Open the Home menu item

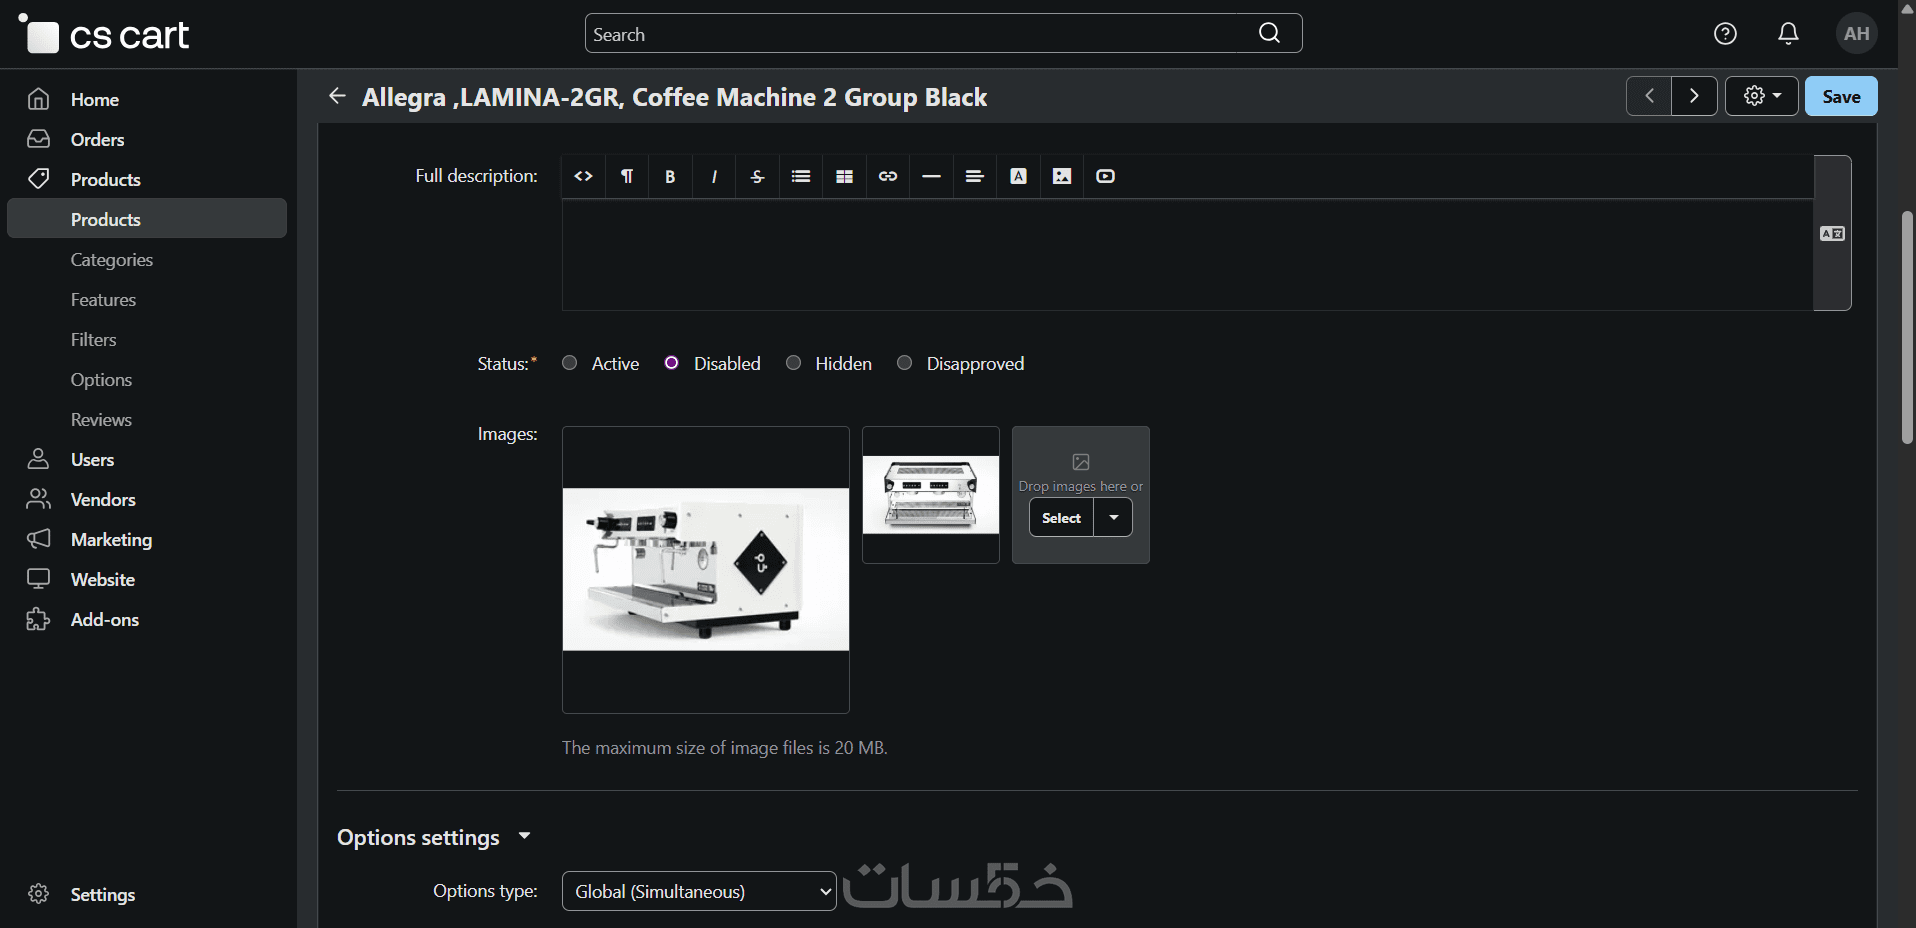point(95,99)
